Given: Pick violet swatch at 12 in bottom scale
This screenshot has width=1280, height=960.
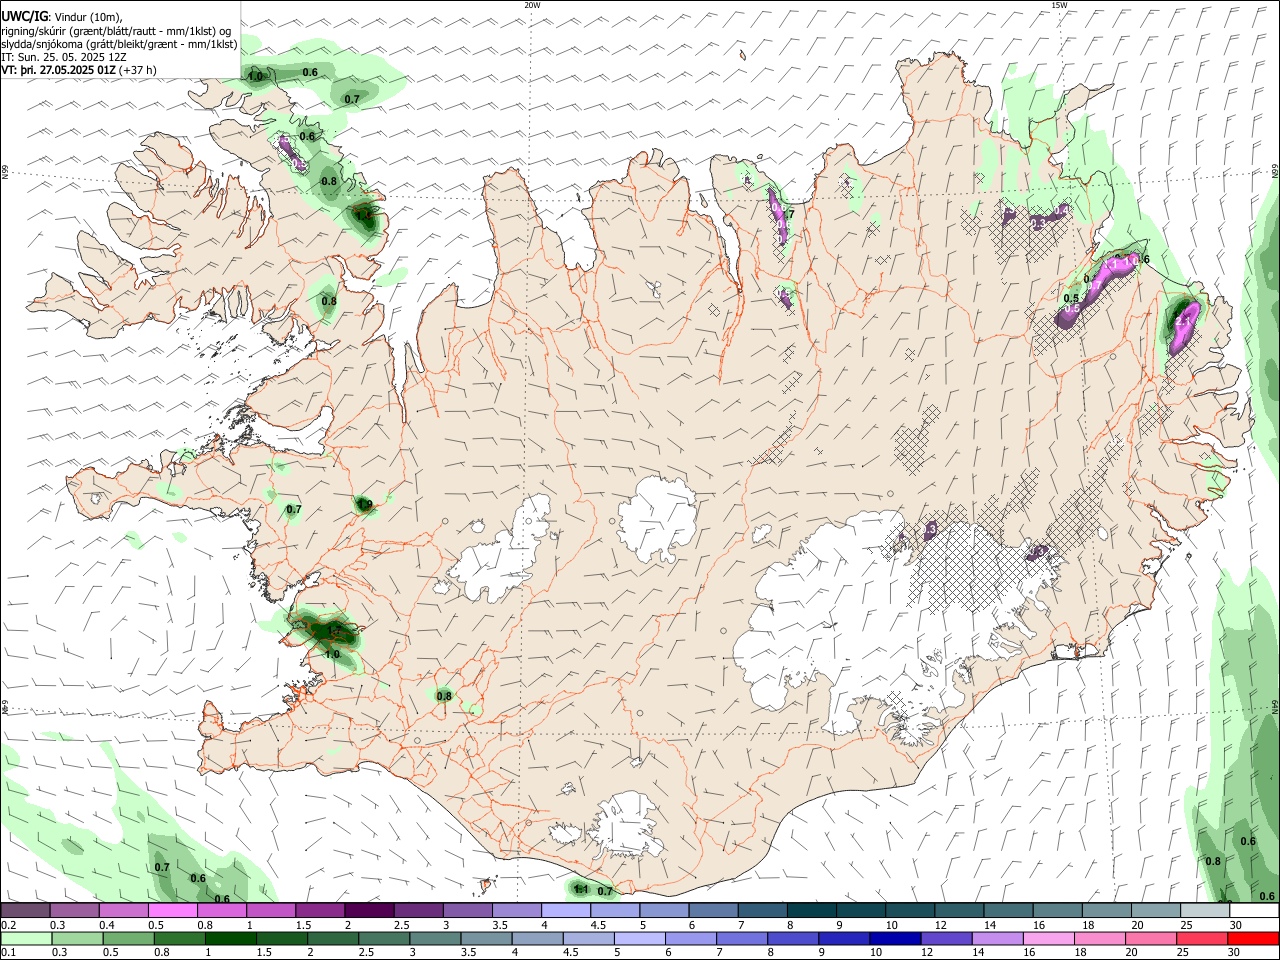Looking at the screenshot, I should [x=946, y=938].
